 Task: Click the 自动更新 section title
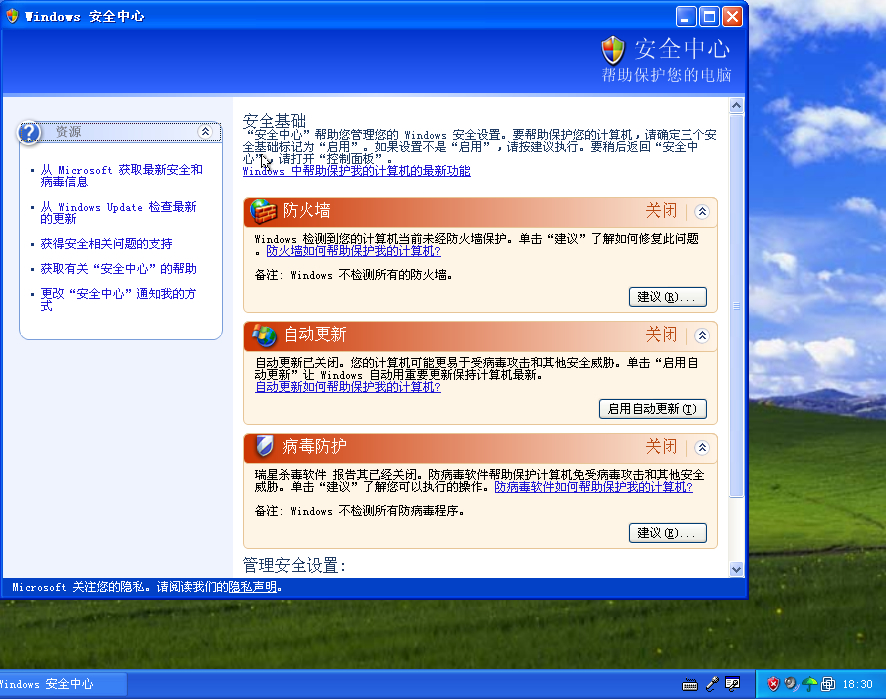tap(315, 335)
